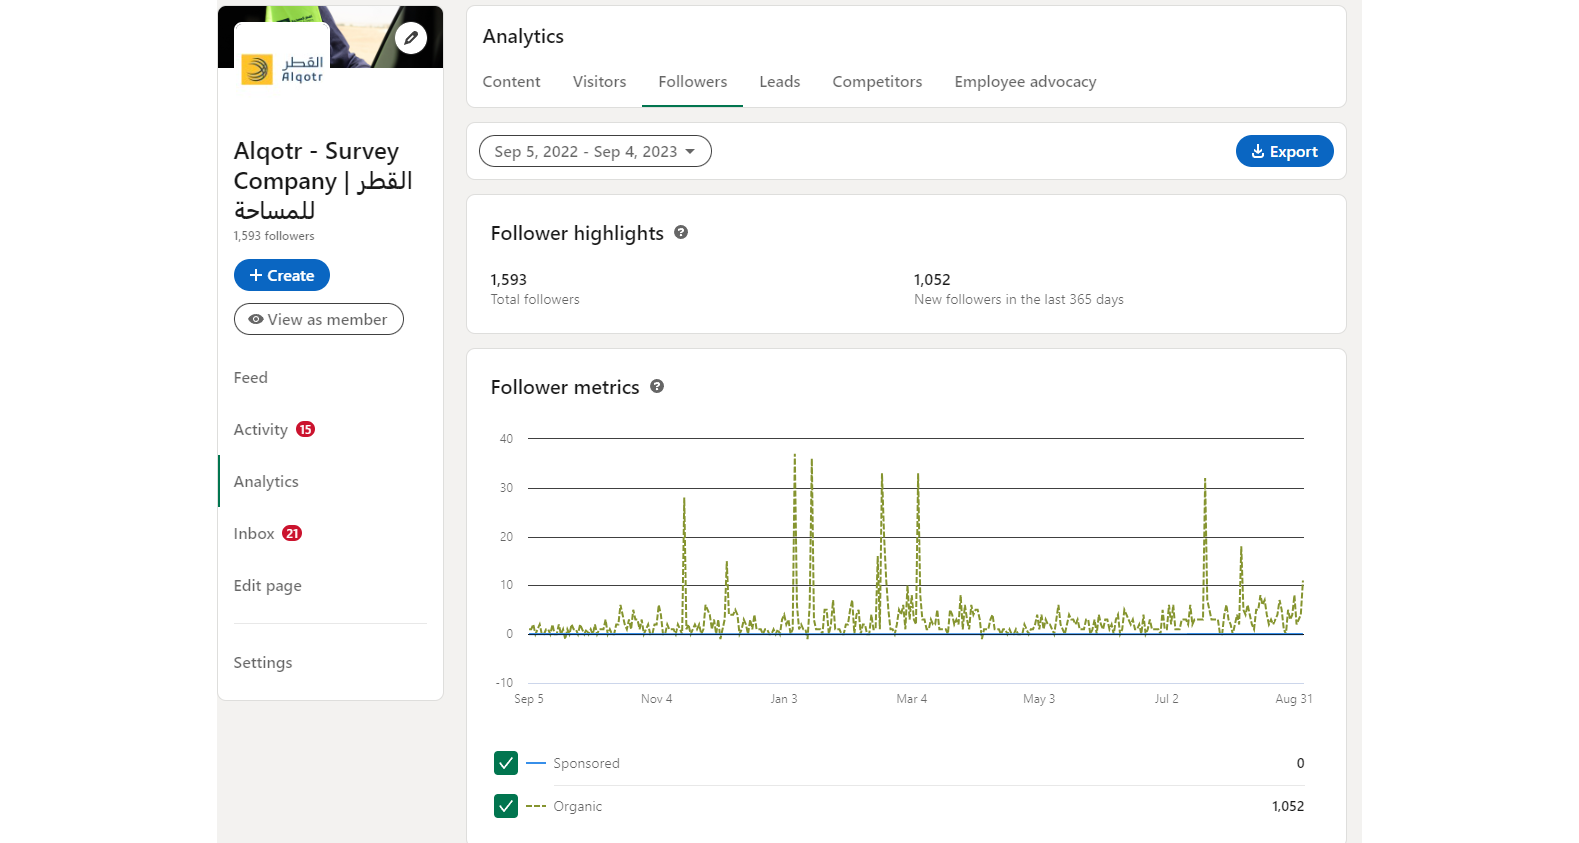Click the Total followers label
Screen dimensions: 1579x843
(535, 299)
